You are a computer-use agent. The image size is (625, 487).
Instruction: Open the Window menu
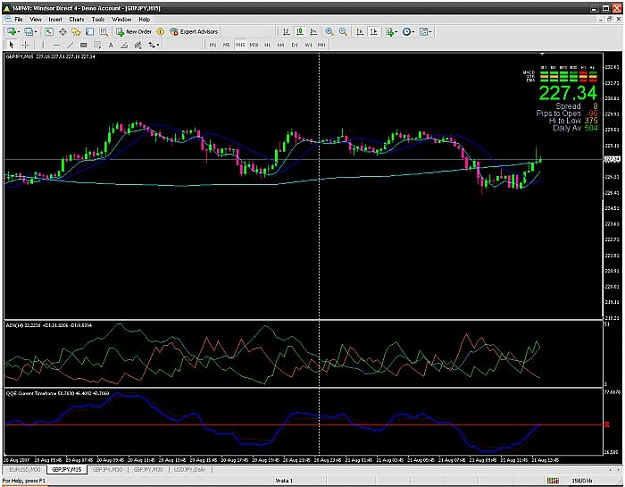121,19
